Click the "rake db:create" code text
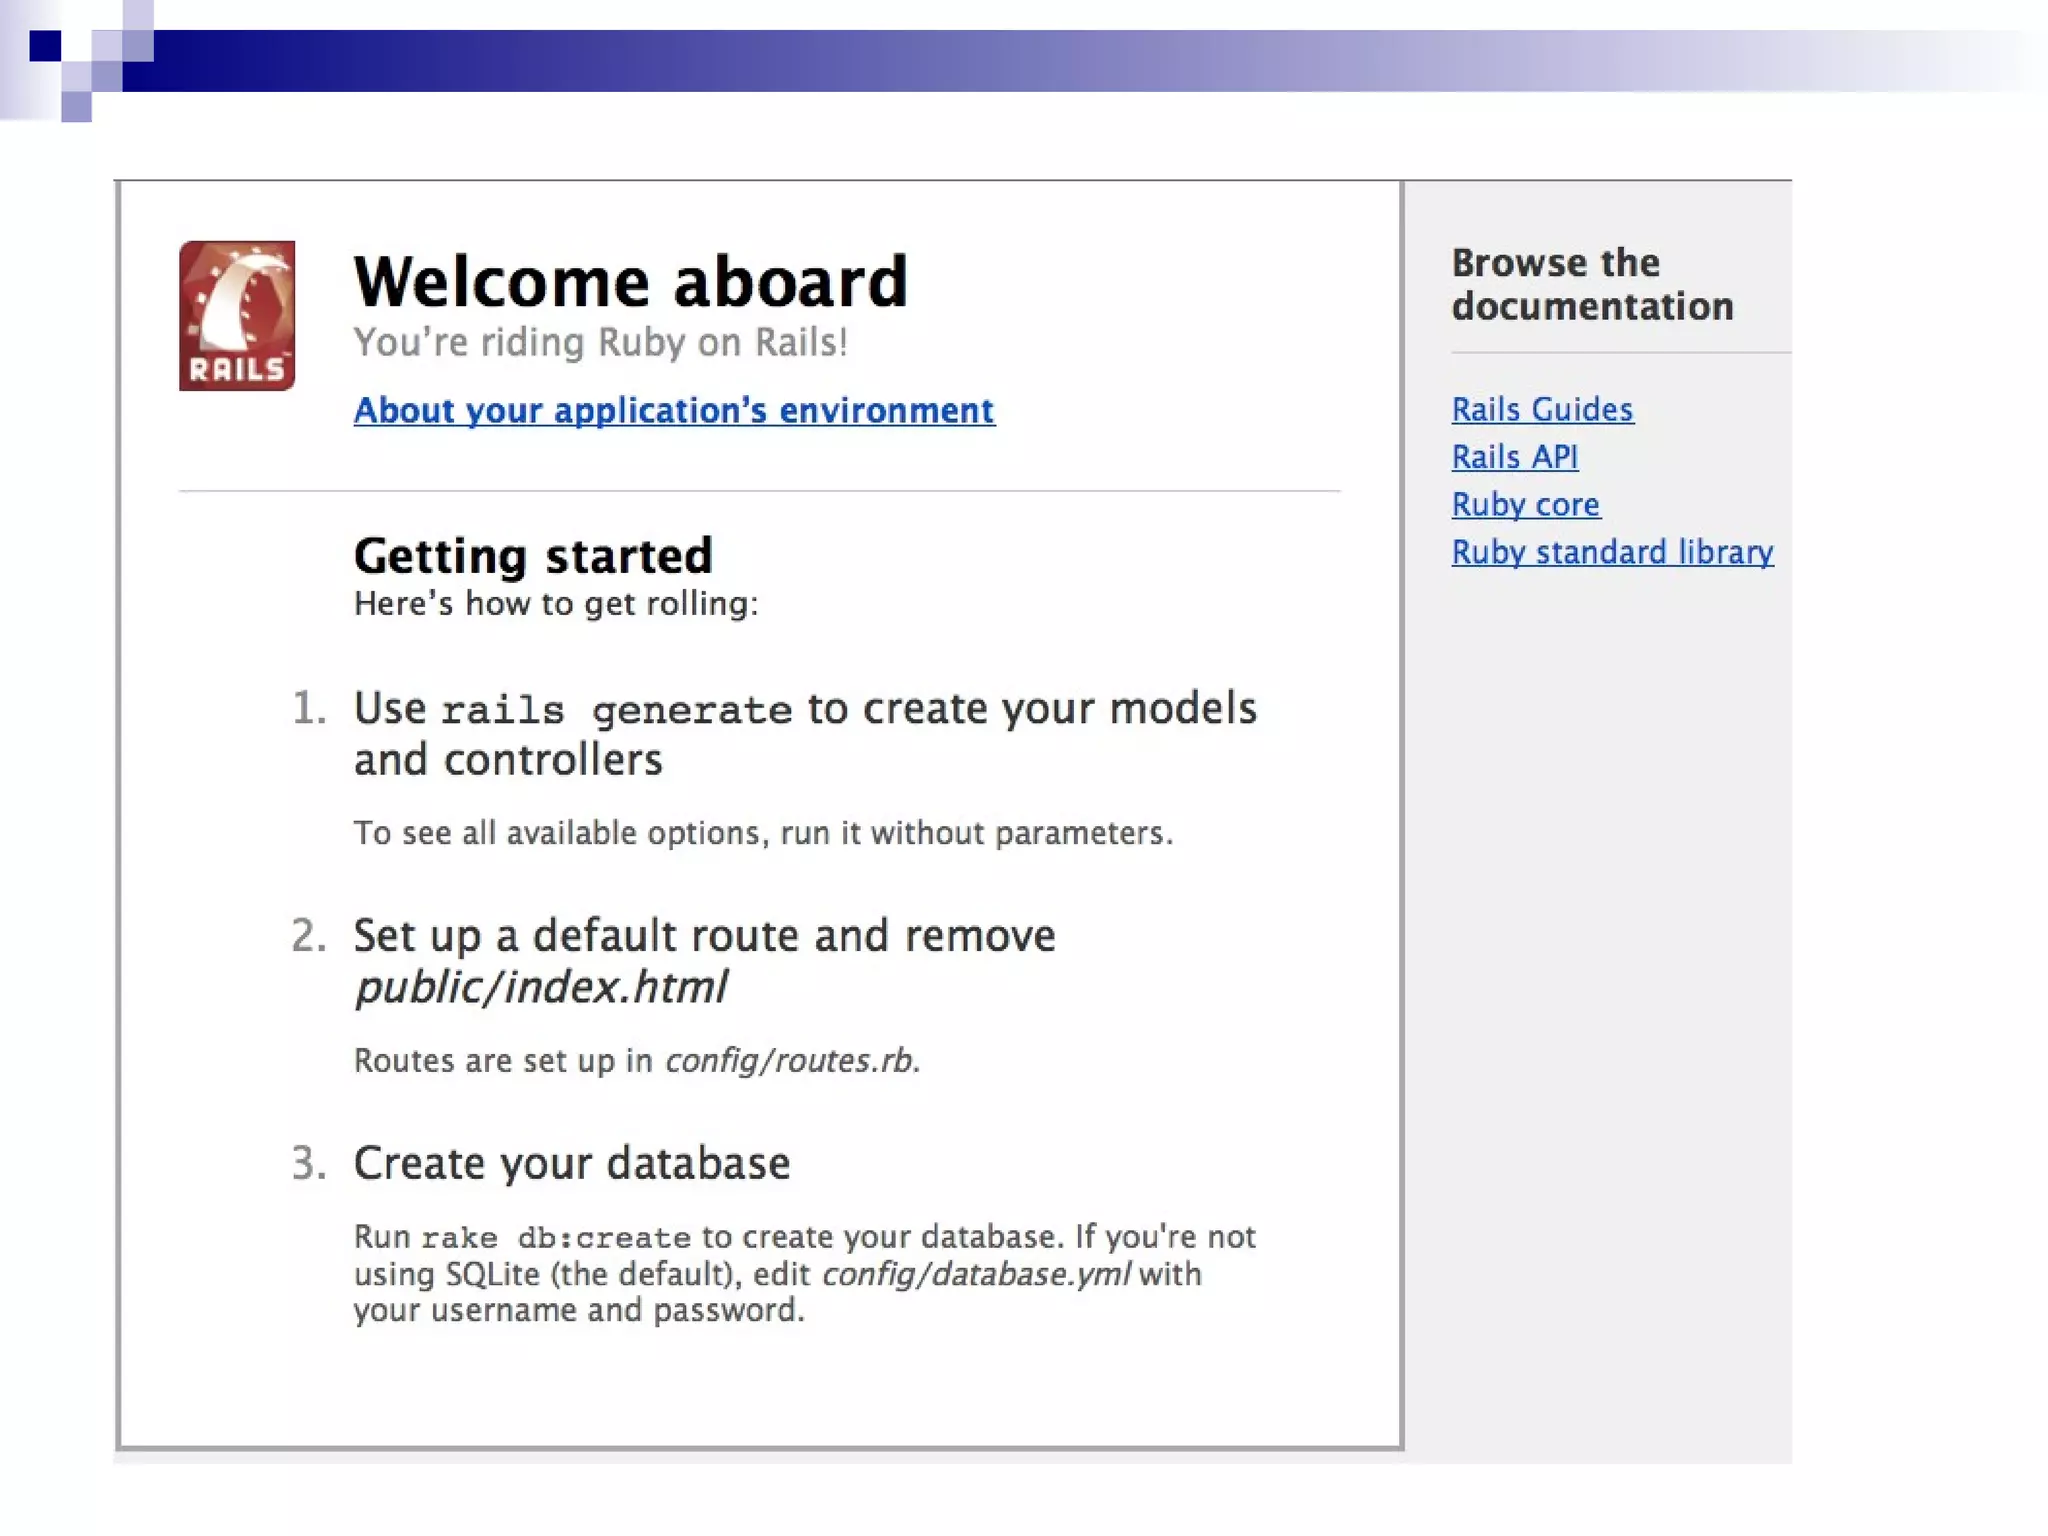 556,1238
